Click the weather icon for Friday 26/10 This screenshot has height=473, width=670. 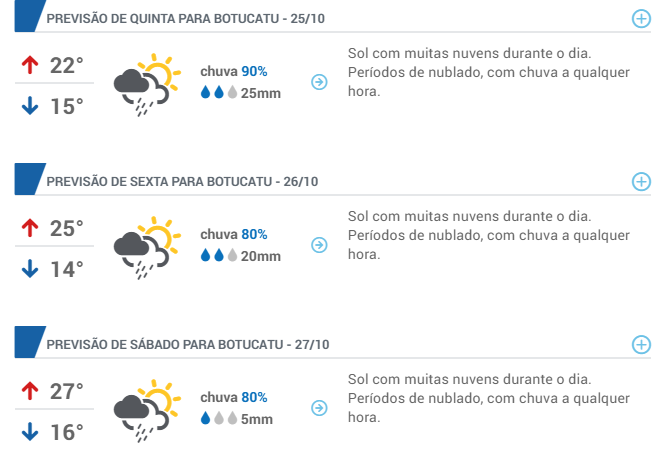pos(147,247)
